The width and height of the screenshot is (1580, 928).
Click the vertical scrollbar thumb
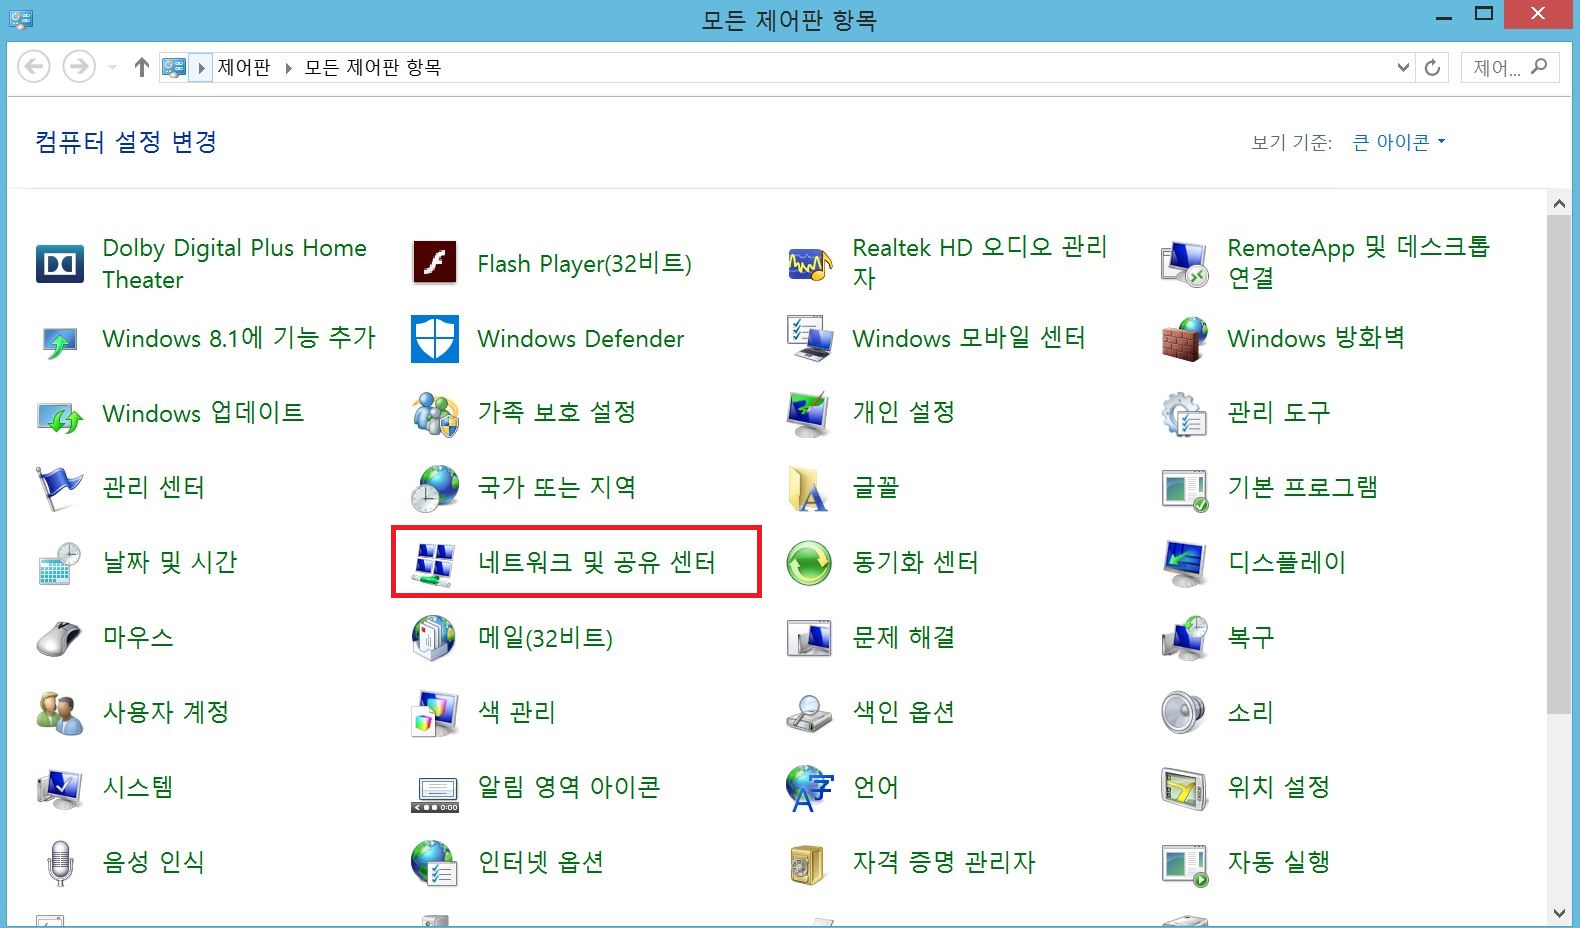click(1559, 464)
